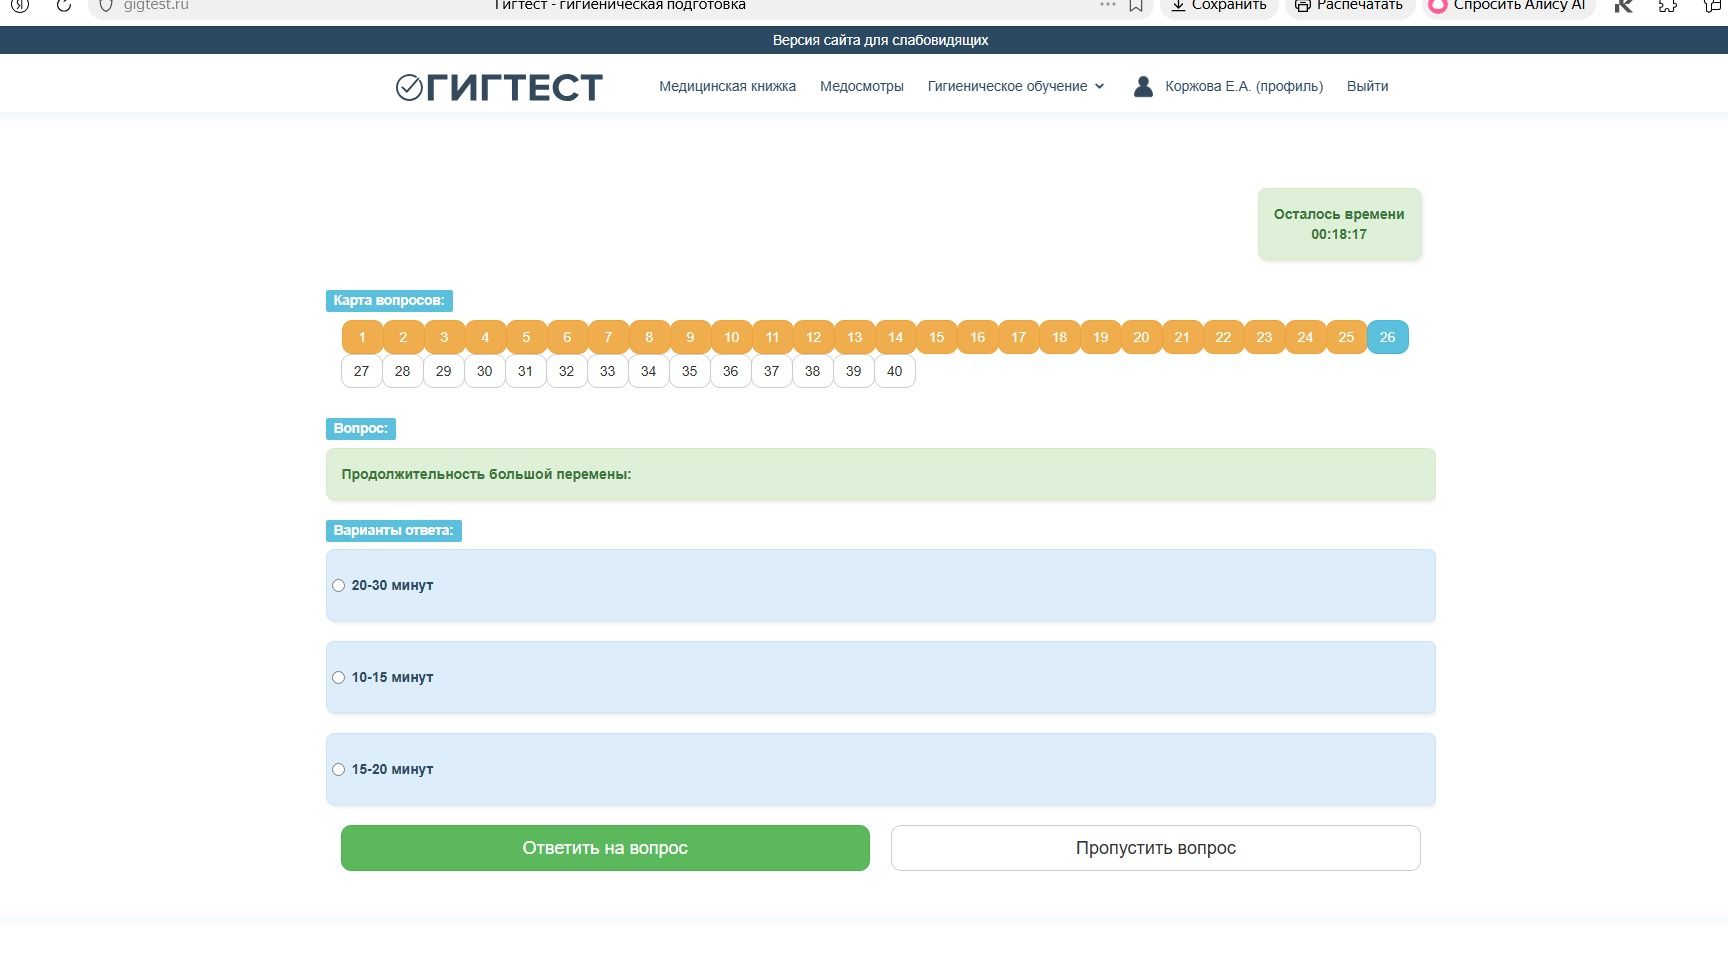
Task: Jump to question 27 in question map
Action: pos(361,371)
